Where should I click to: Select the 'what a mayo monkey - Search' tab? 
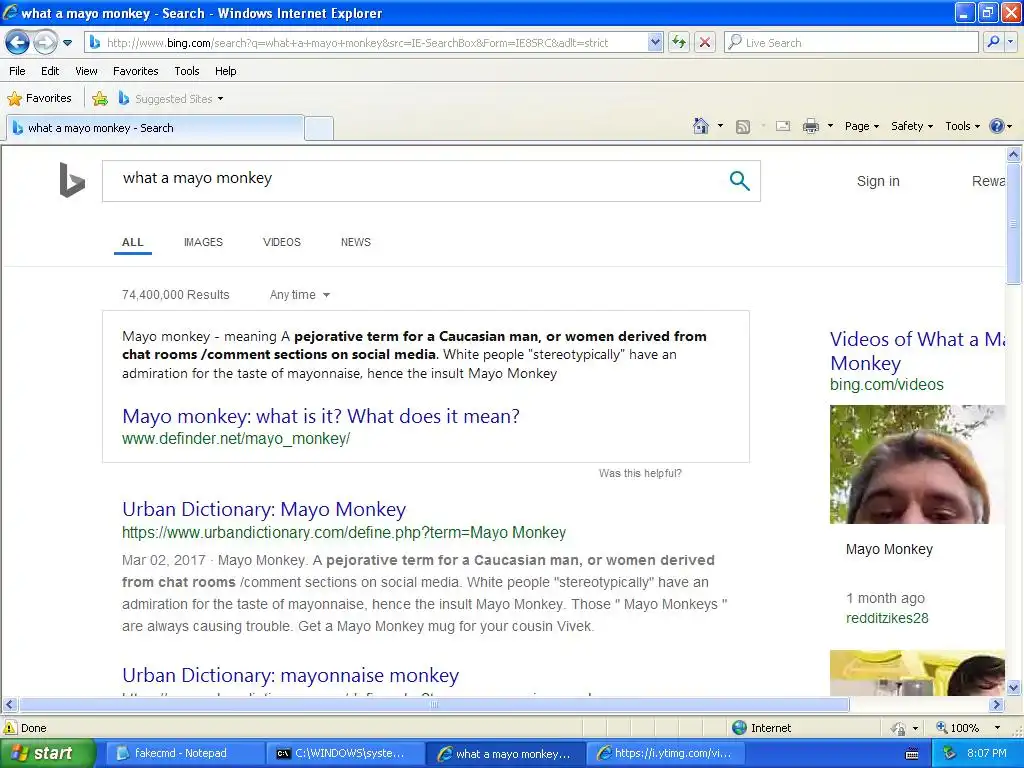pos(155,128)
